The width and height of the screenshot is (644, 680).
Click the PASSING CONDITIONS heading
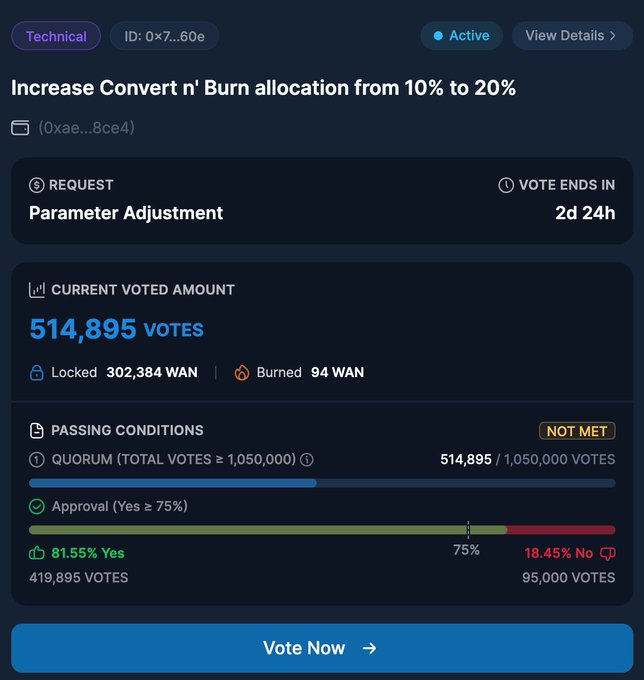click(x=127, y=430)
